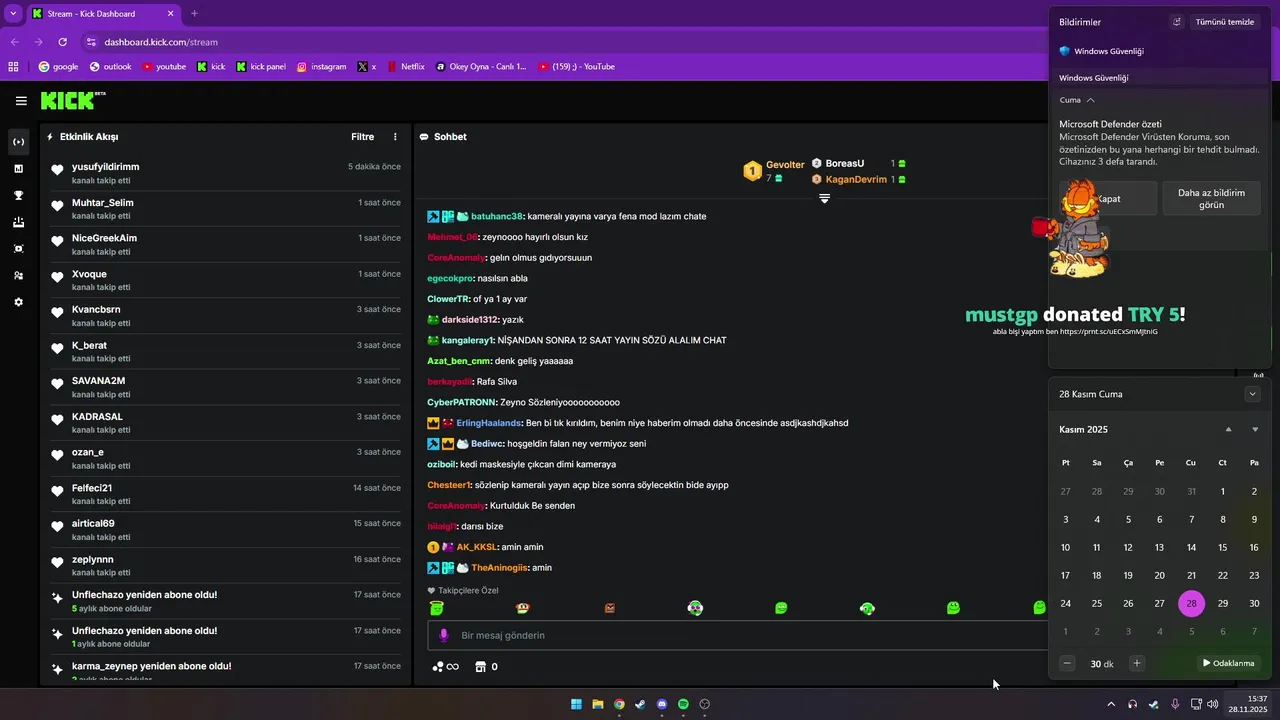
Task: Open the activity feed three-dot menu
Action: [x=395, y=137]
